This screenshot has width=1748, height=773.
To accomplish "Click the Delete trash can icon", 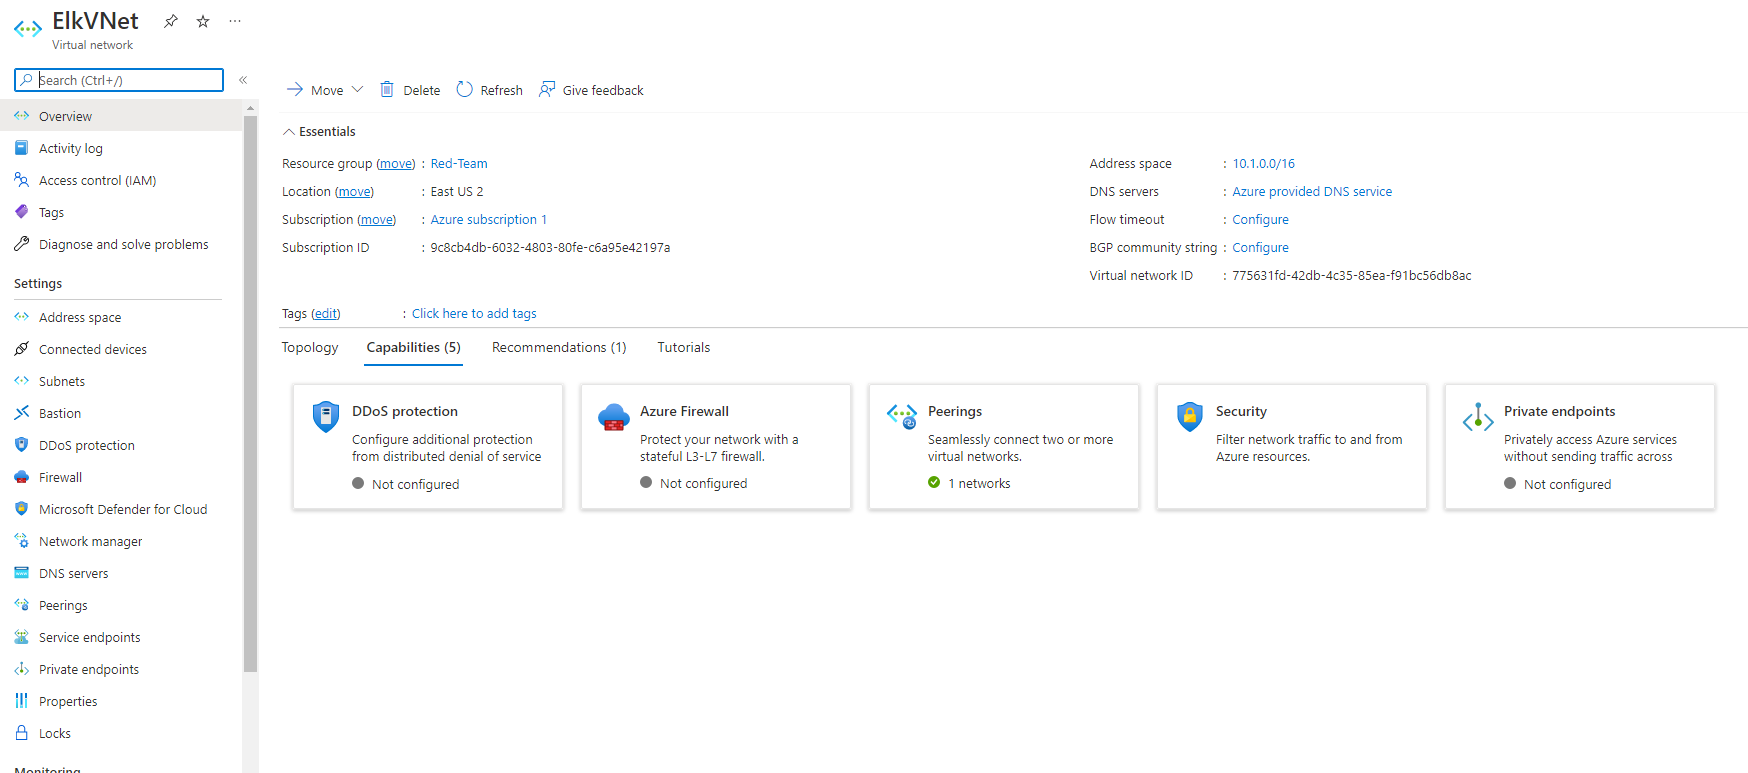I will [x=387, y=90].
